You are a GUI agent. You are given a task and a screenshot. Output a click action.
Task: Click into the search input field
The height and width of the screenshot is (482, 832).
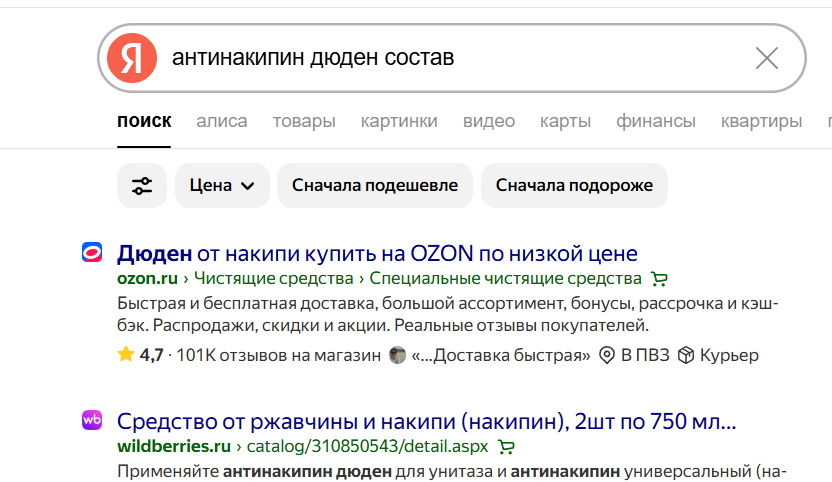450,58
